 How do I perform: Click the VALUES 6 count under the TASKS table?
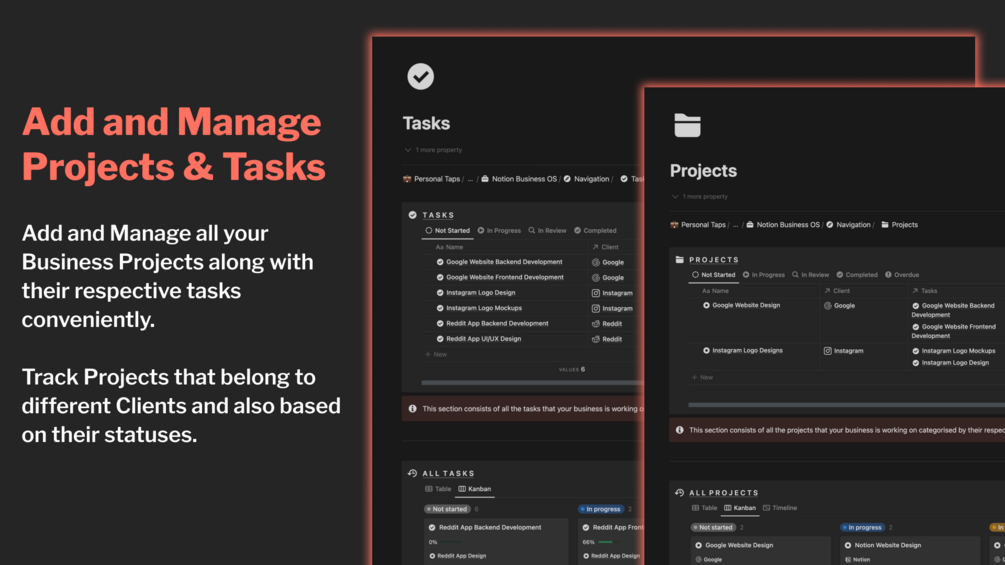coord(572,370)
